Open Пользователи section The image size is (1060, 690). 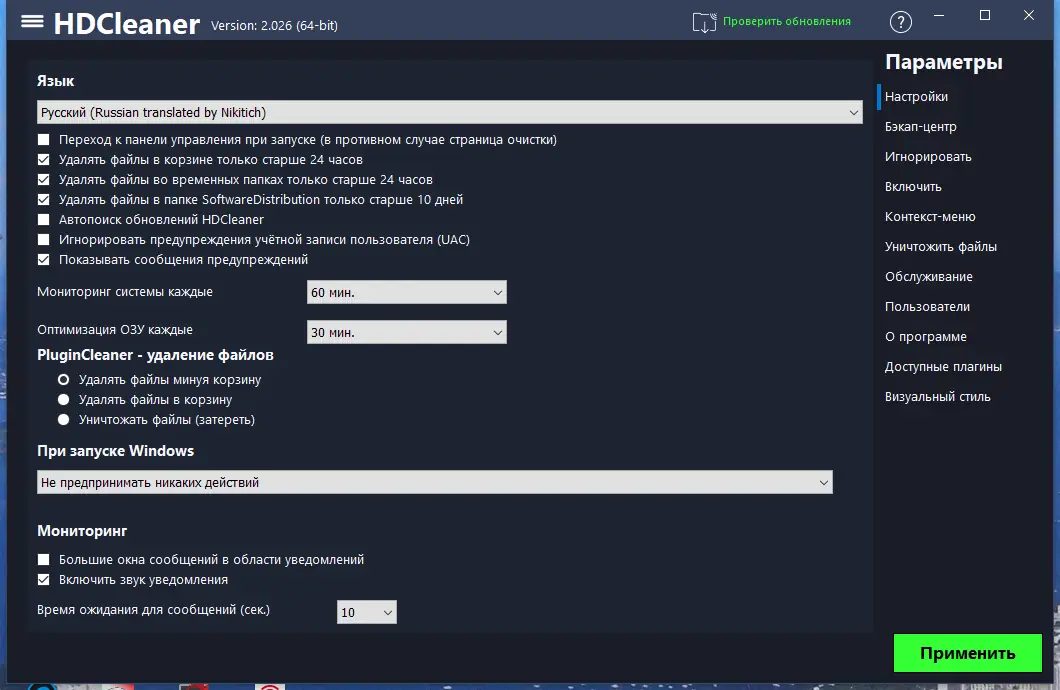click(x=928, y=307)
